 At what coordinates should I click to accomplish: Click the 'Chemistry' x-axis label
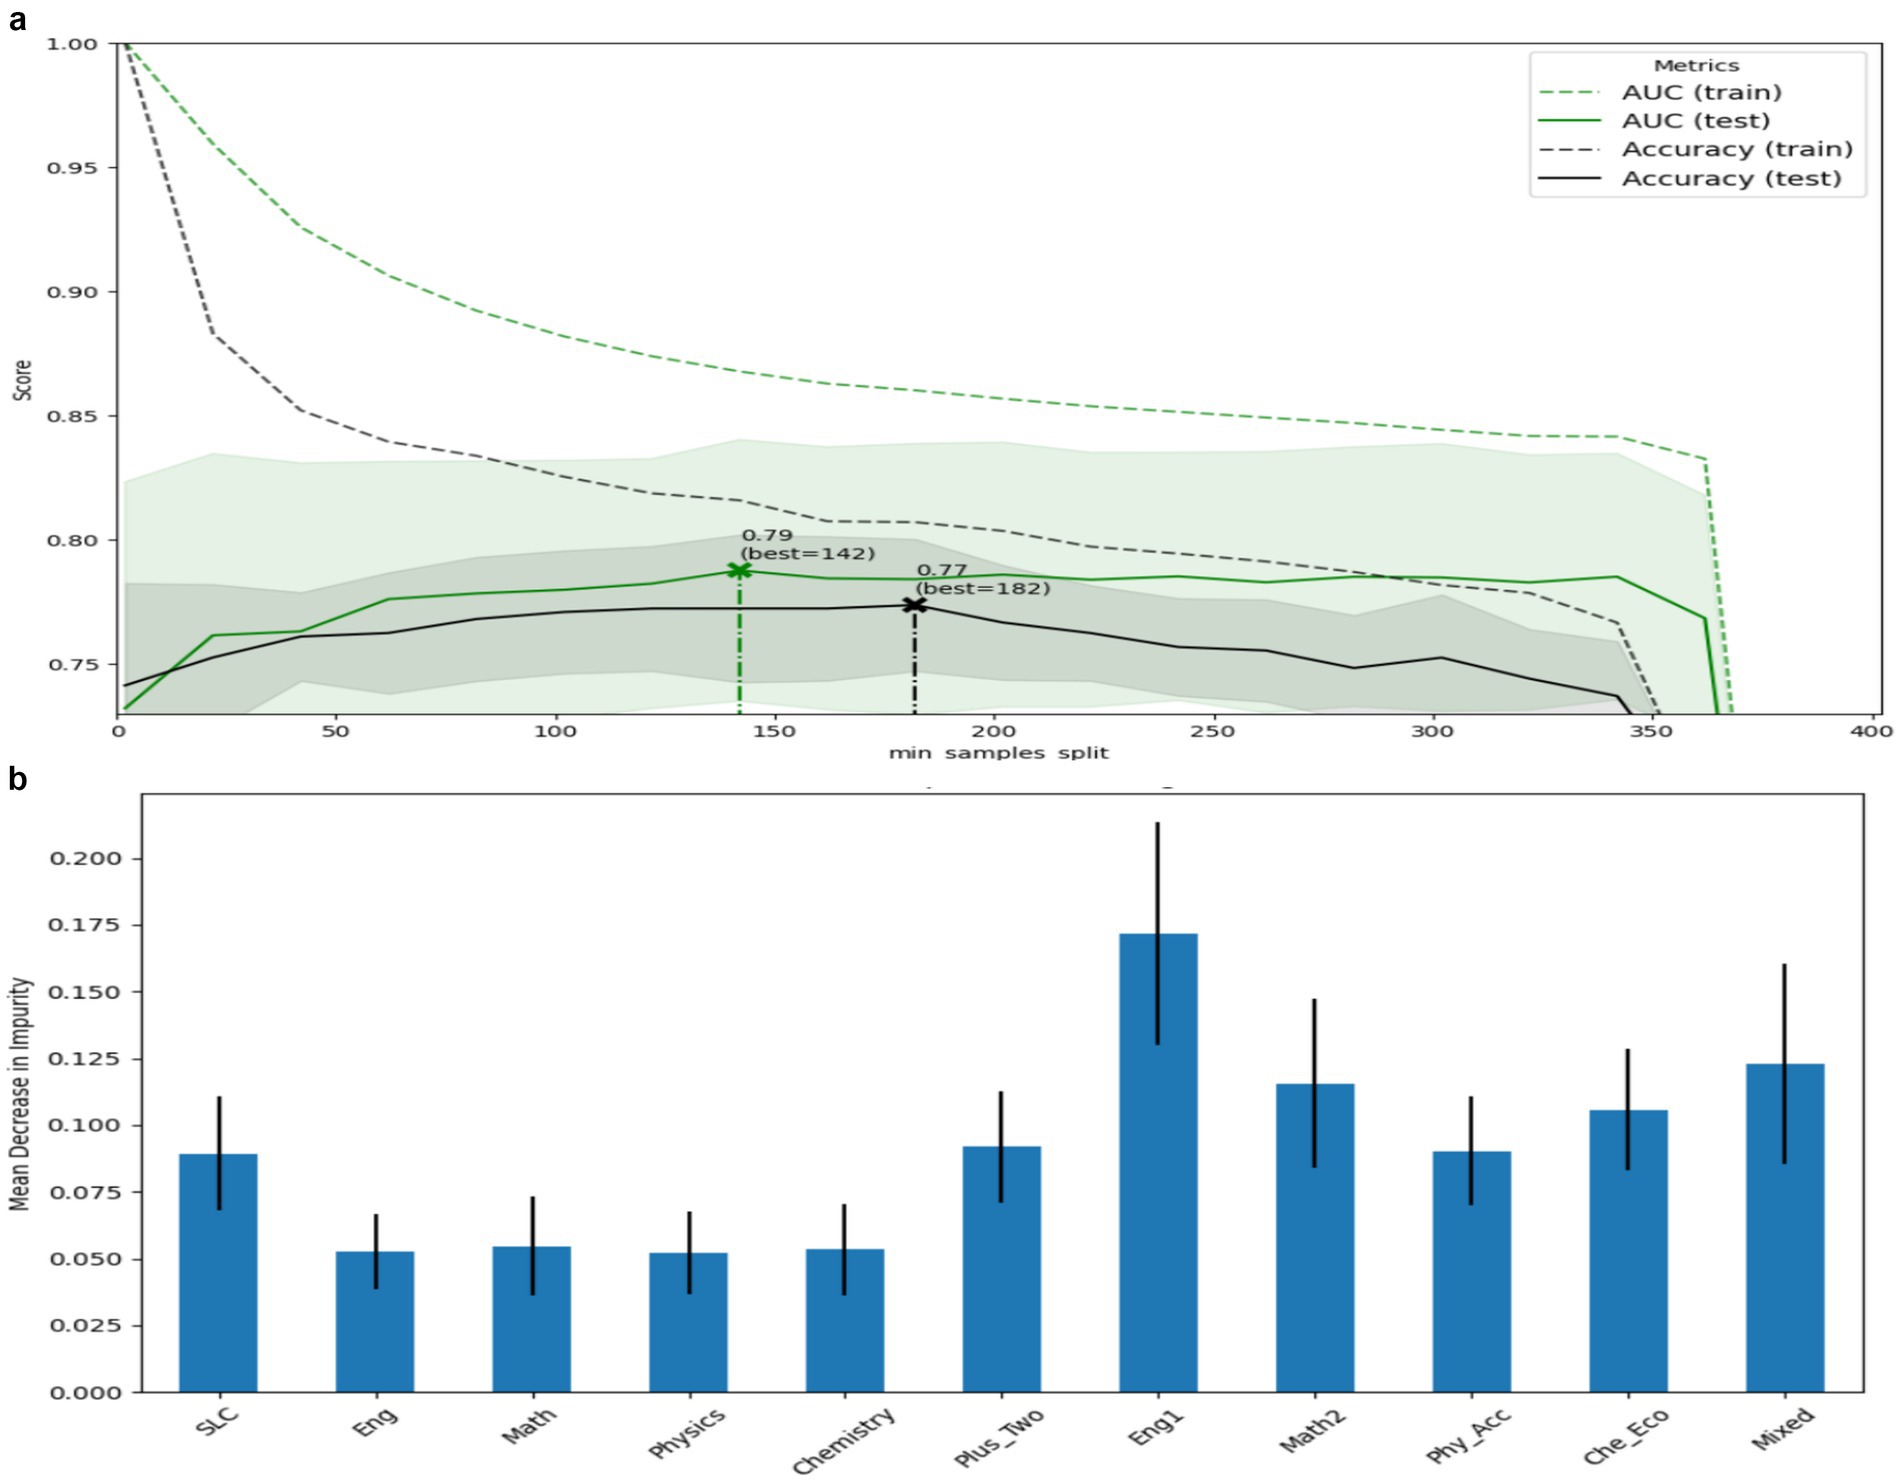pyautogui.click(x=843, y=1440)
